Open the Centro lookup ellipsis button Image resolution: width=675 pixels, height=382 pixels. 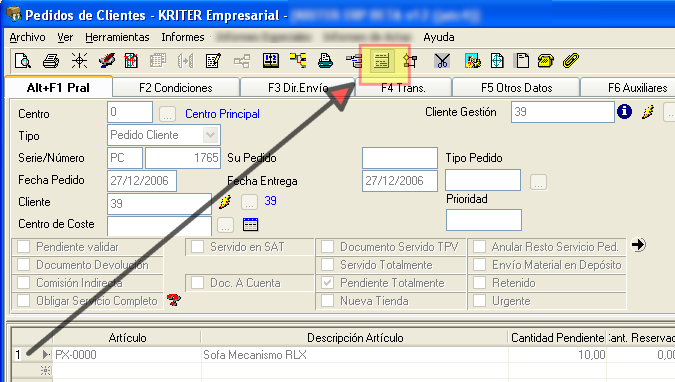point(167,114)
